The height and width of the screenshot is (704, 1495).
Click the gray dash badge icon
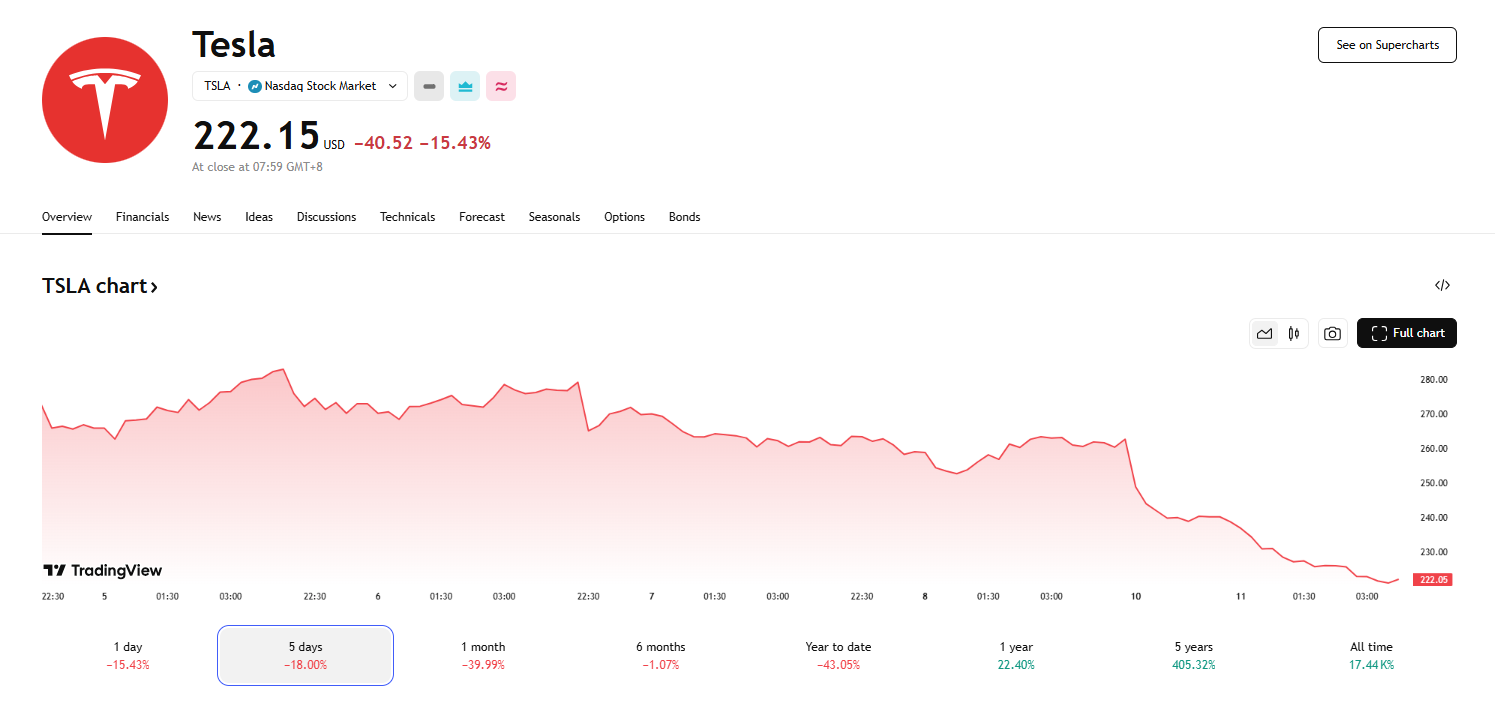coord(429,86)
